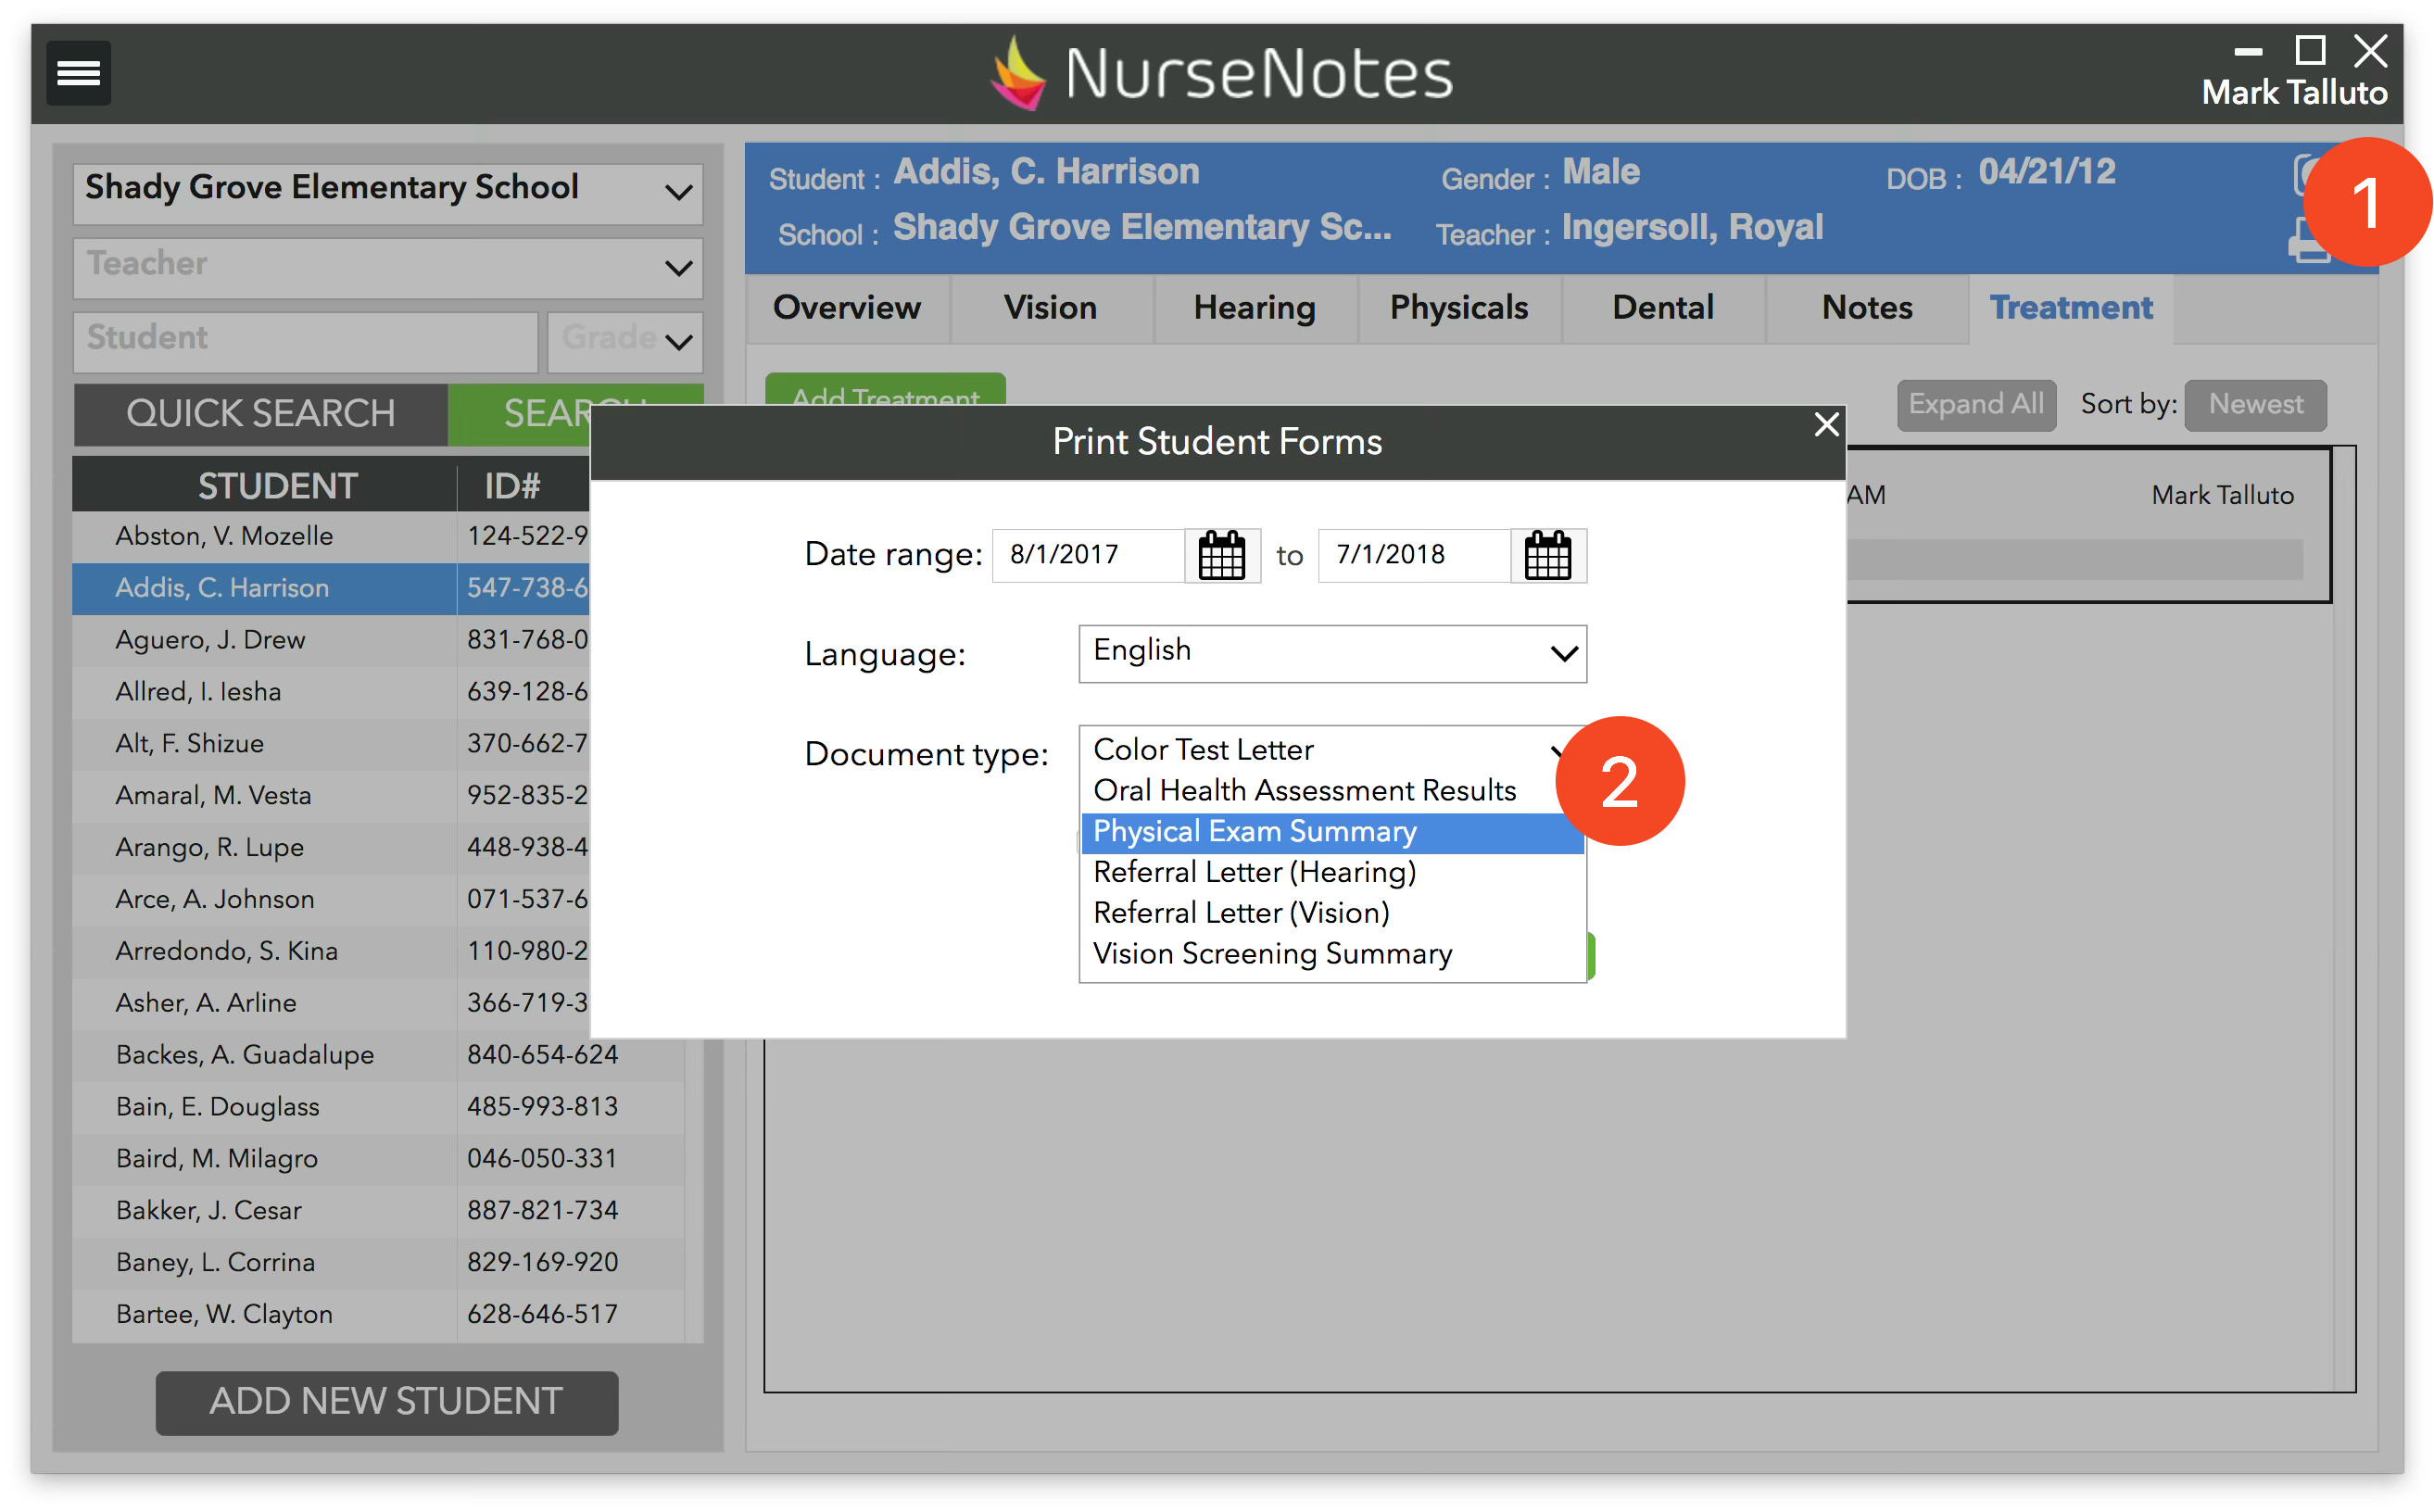Screen dimensions: 2434x1512
Task: Click the Expand All button
Action: coord(1975,405)
